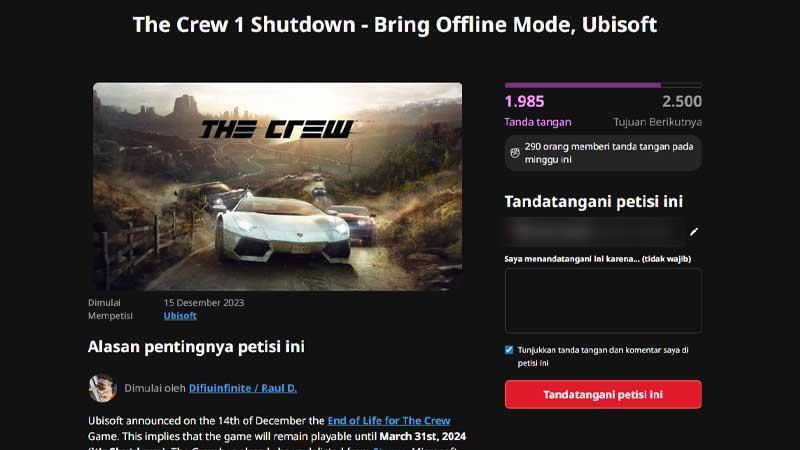Click the Tujuan Berikutnya label
The image size is (800, 450).
(x=658, y=122)
